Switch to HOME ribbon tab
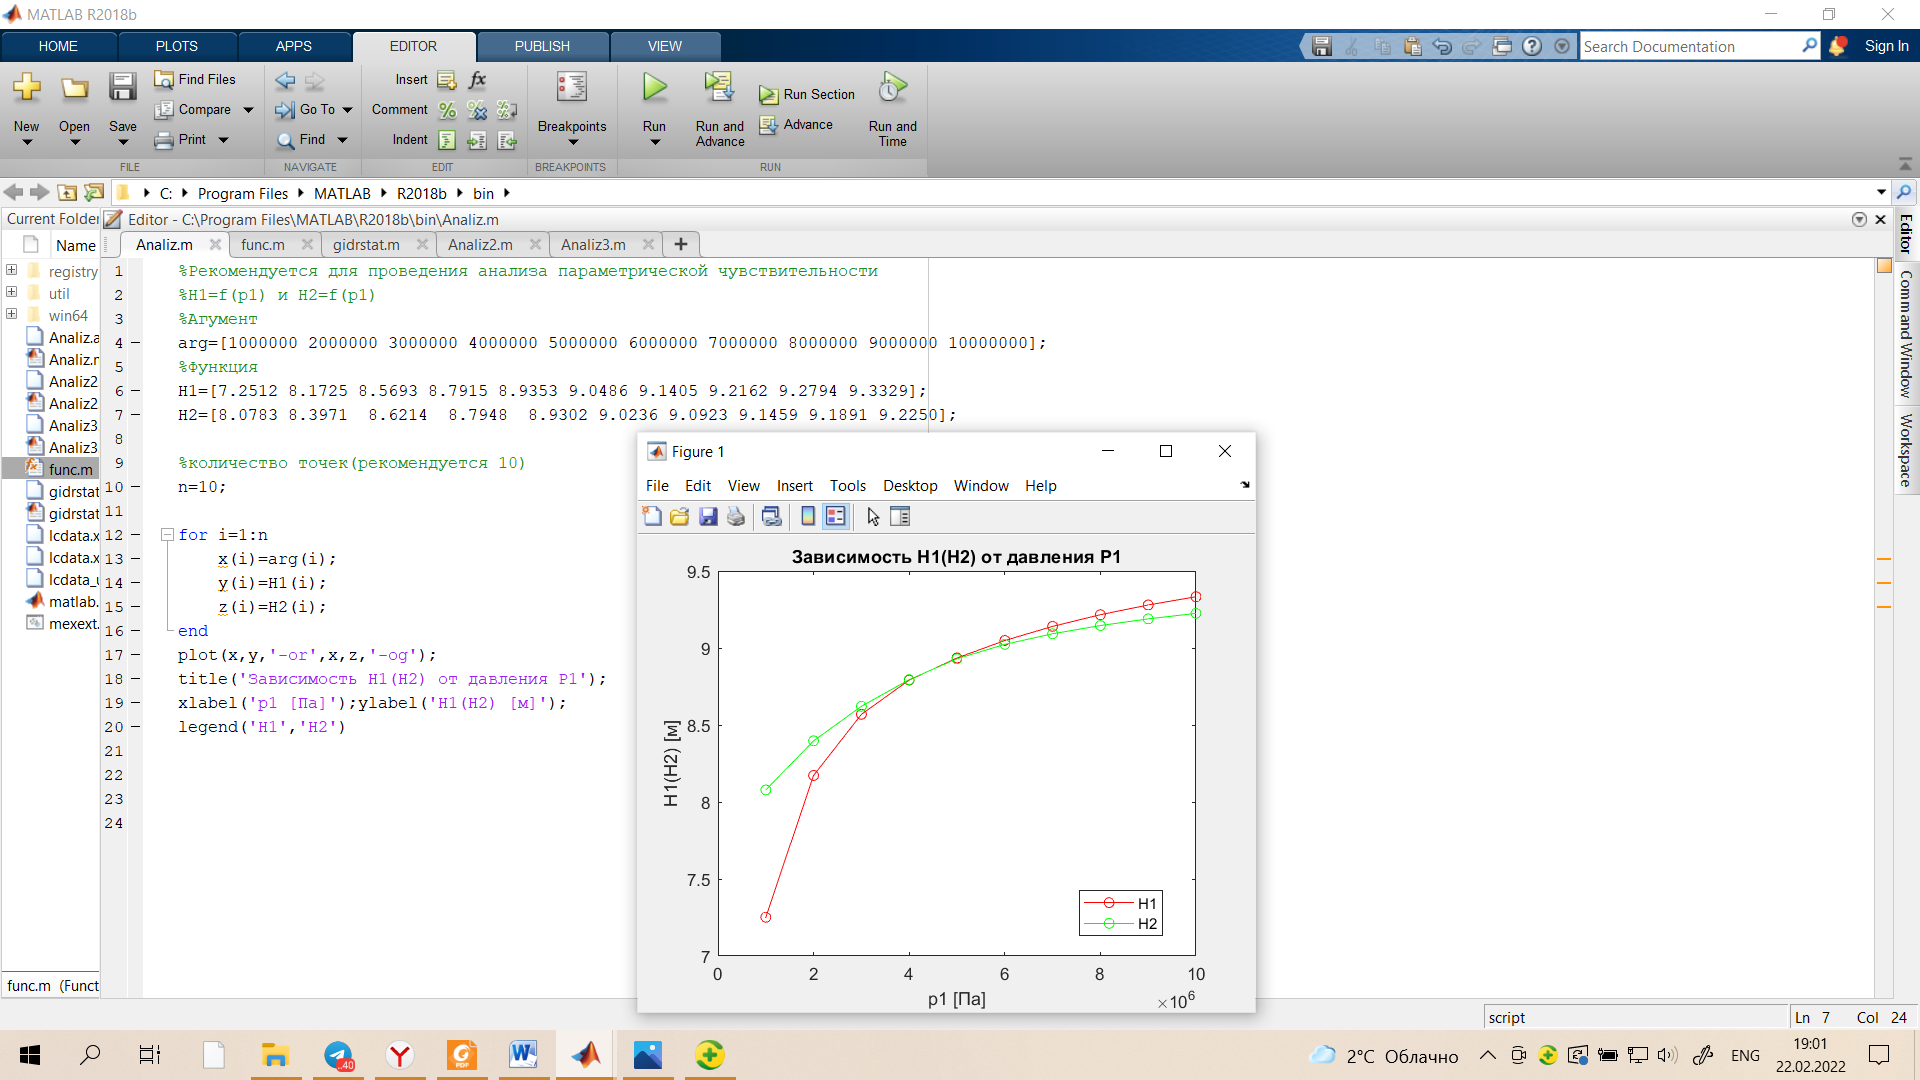This screenshot has width=1920, height=1080. 58,46
